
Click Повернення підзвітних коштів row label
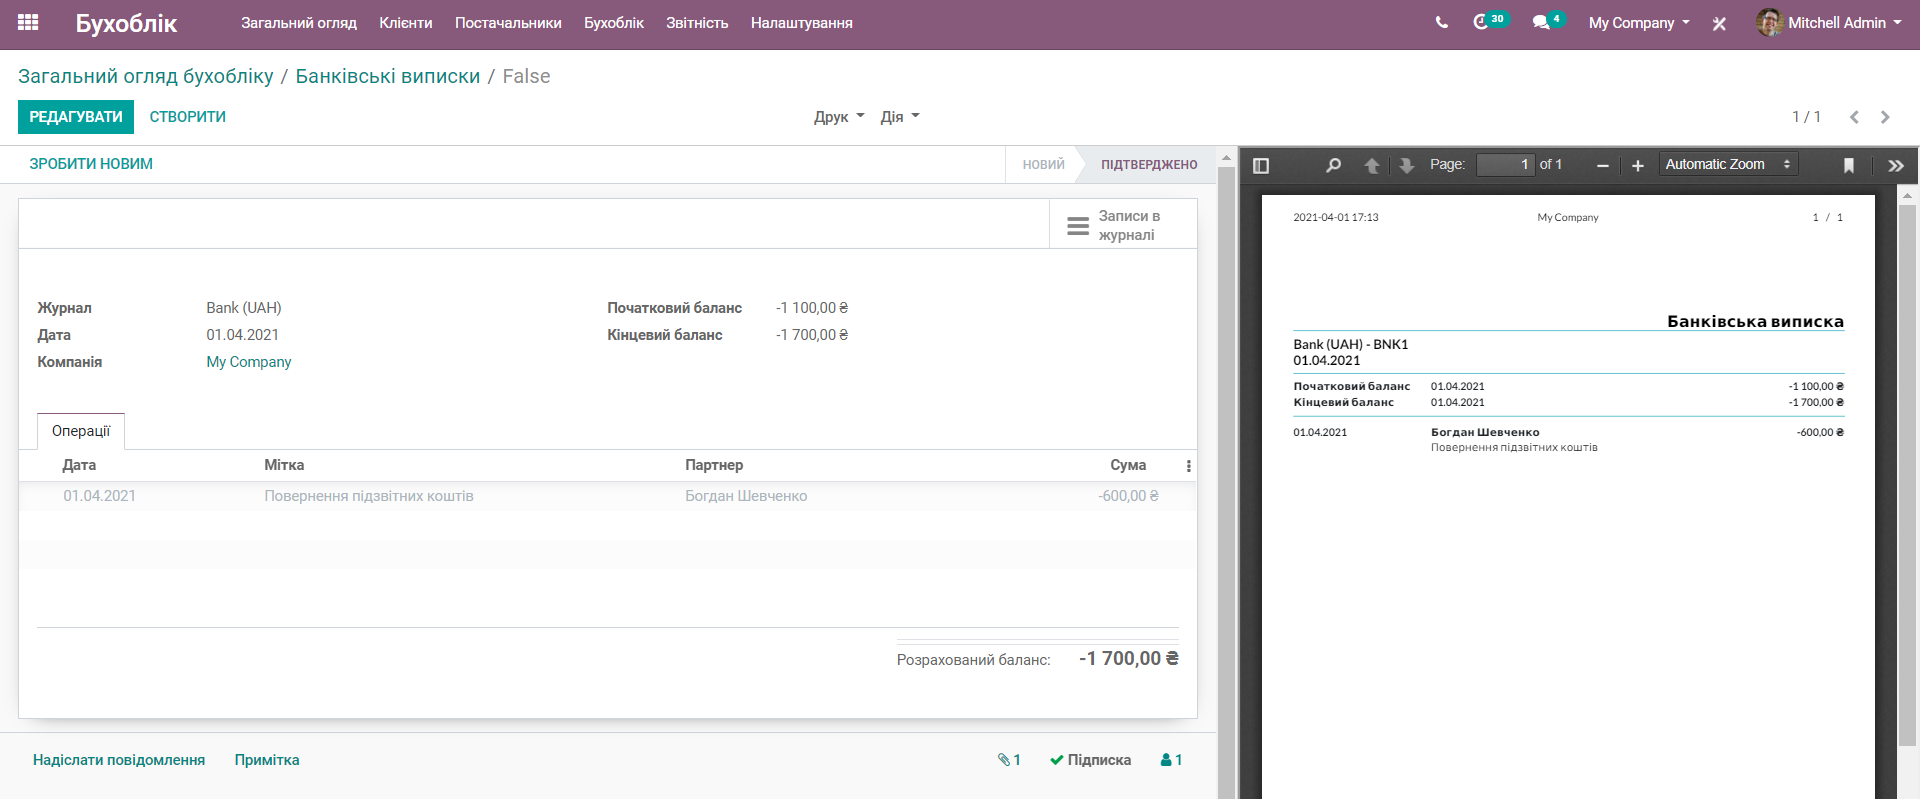369,496
